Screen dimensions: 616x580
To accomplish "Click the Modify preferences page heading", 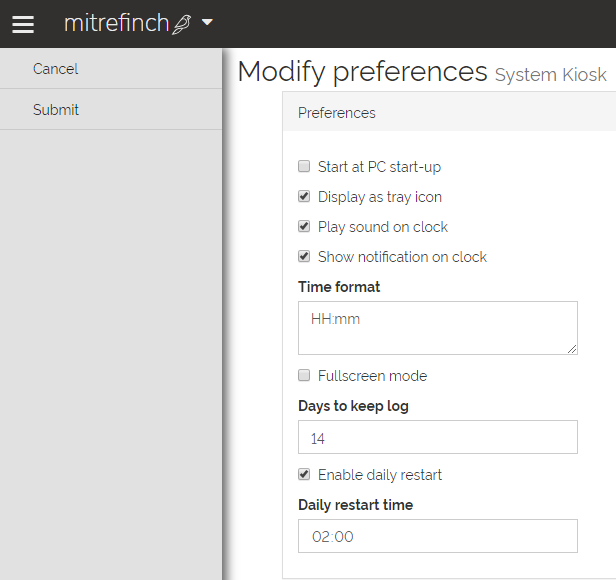I will [362, 72].
